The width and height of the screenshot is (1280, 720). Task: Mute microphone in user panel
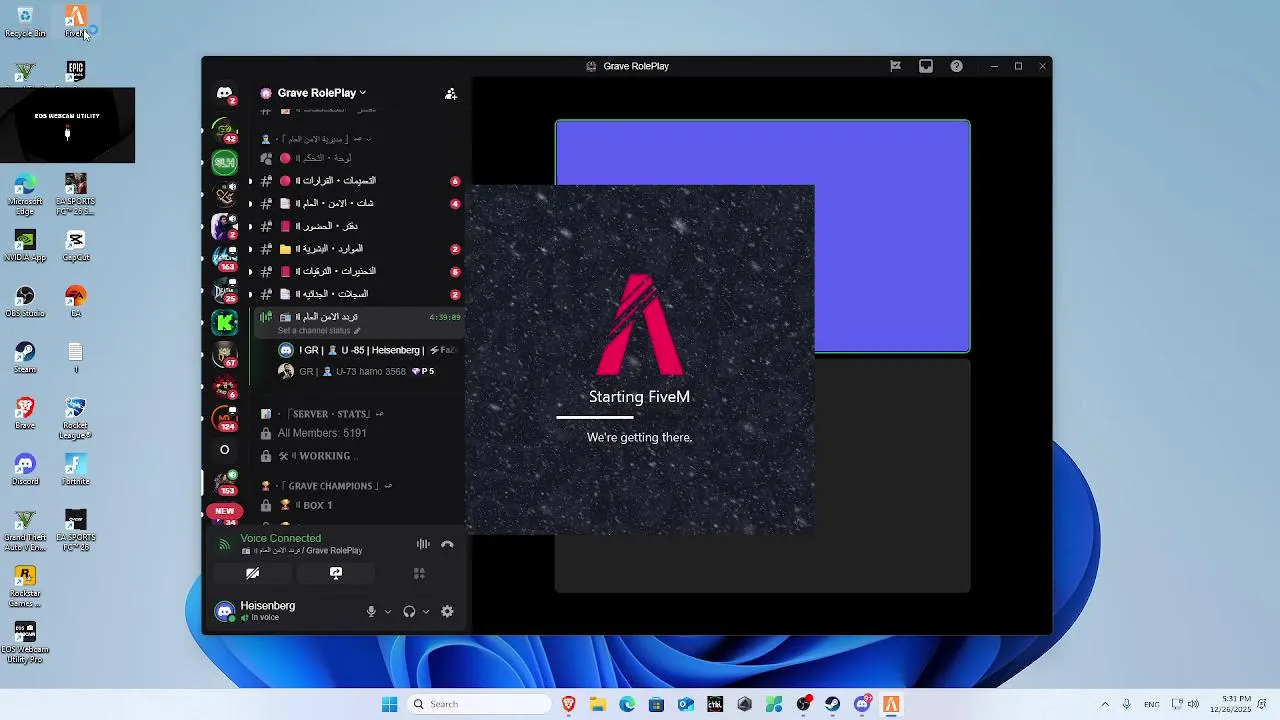click(371, 611)
